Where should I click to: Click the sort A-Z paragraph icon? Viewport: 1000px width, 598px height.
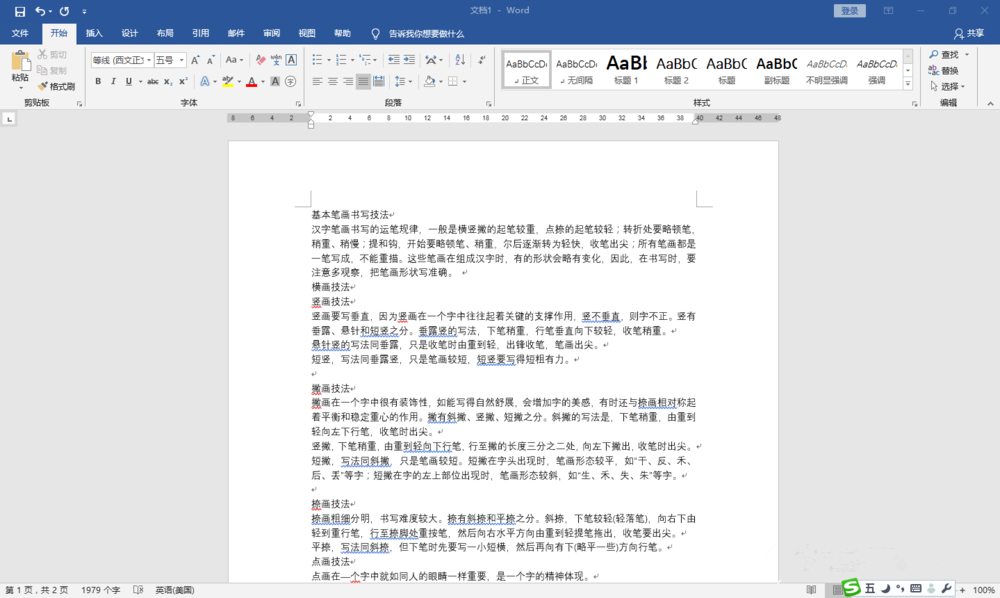459,60
